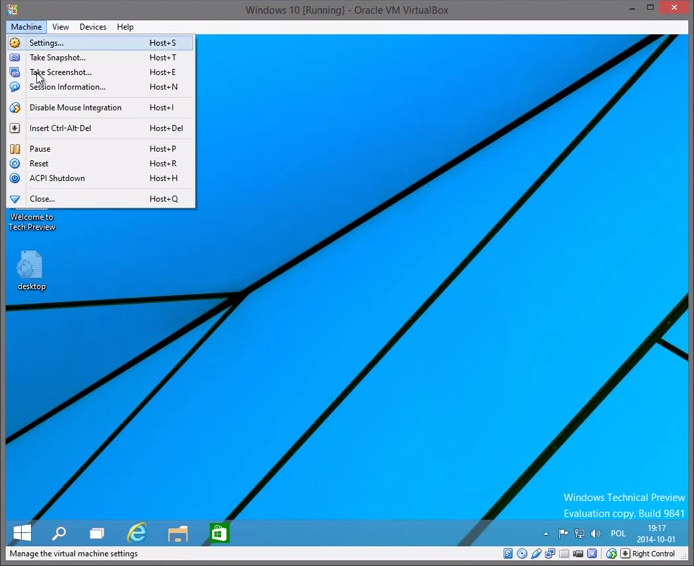
Task: Open the View menu
Action: coord(61,27)
